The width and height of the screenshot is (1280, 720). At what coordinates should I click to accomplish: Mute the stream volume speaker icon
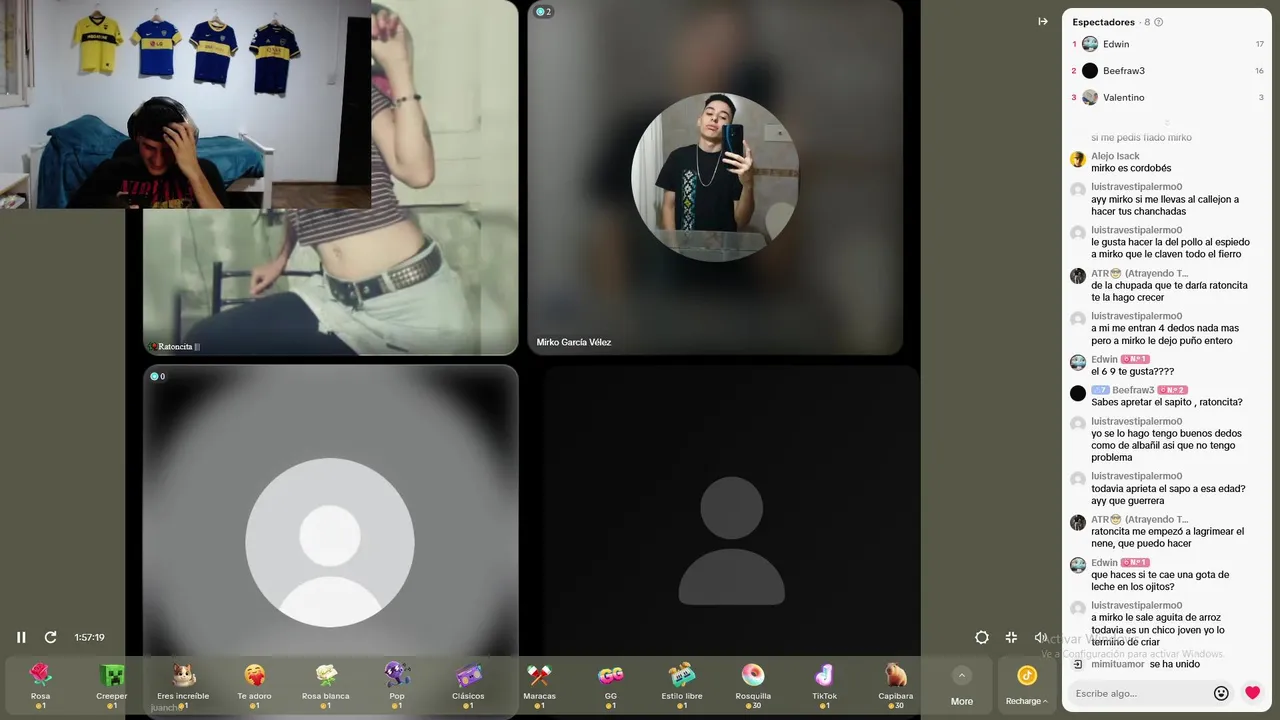click(x=1040, y=637)
